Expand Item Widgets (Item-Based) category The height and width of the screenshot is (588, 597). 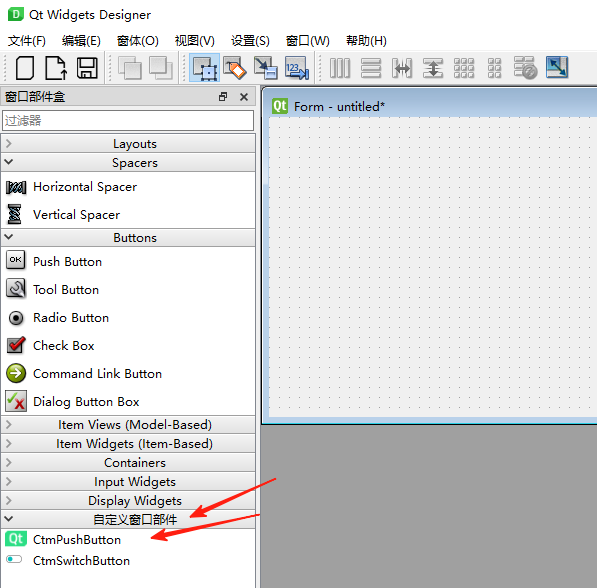(128, 444)
